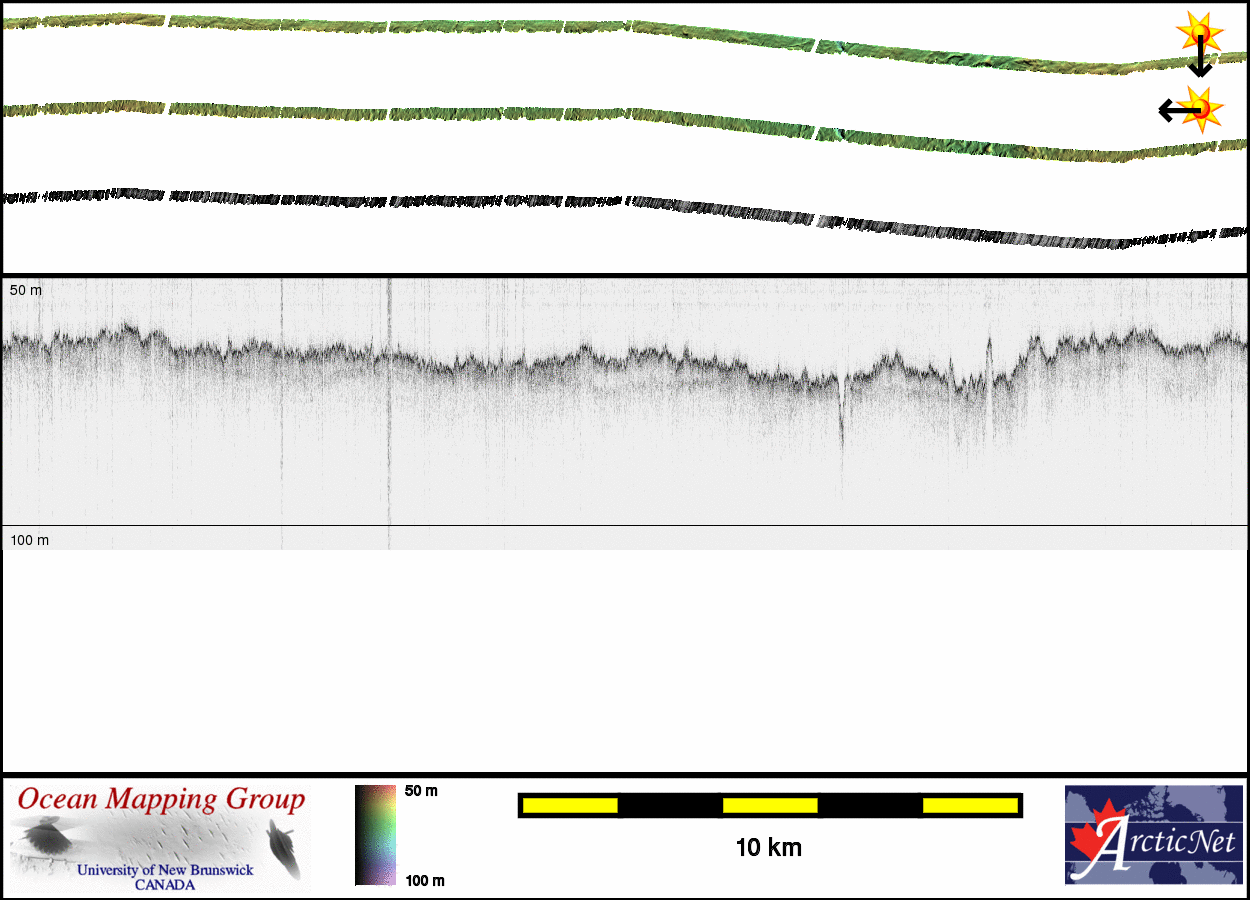Viewport: 1250px width, 900px height.
Task: Click the University of New Brunswick text
Action: 165,870
